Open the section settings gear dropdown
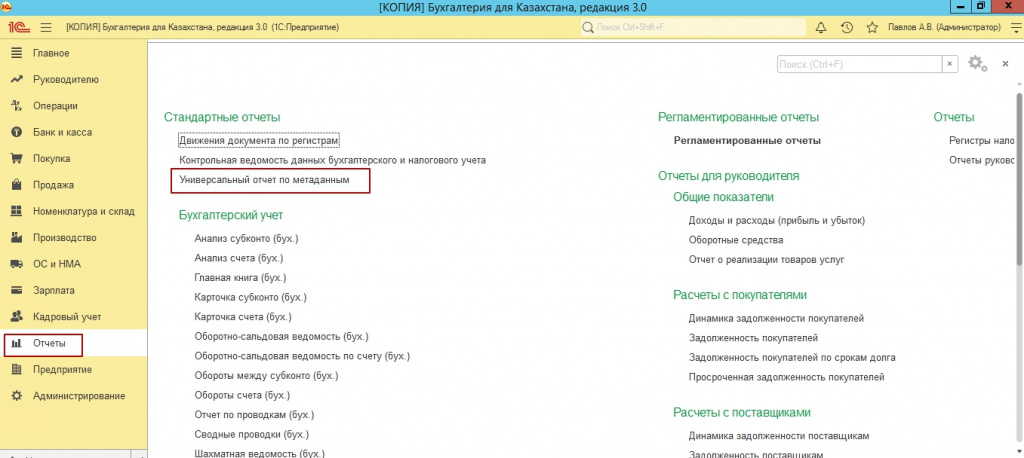 tap(978, 63)
